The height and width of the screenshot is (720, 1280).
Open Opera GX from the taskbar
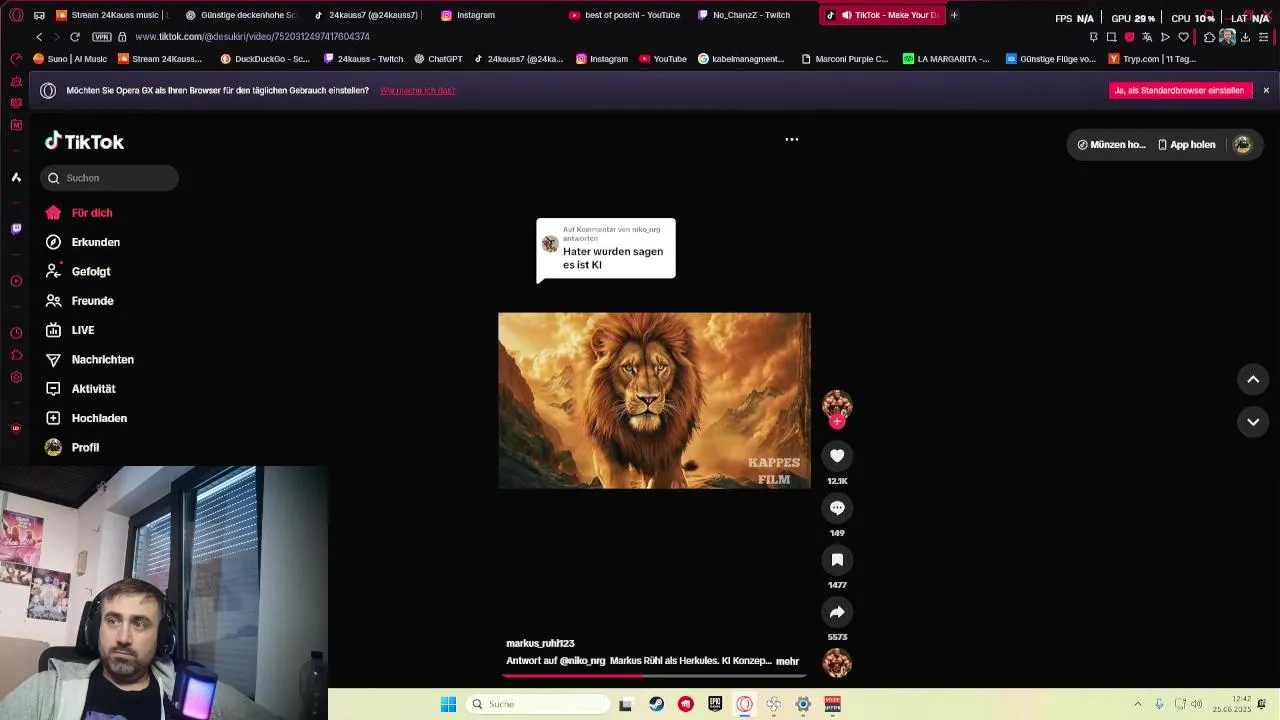tap(744, 704)
